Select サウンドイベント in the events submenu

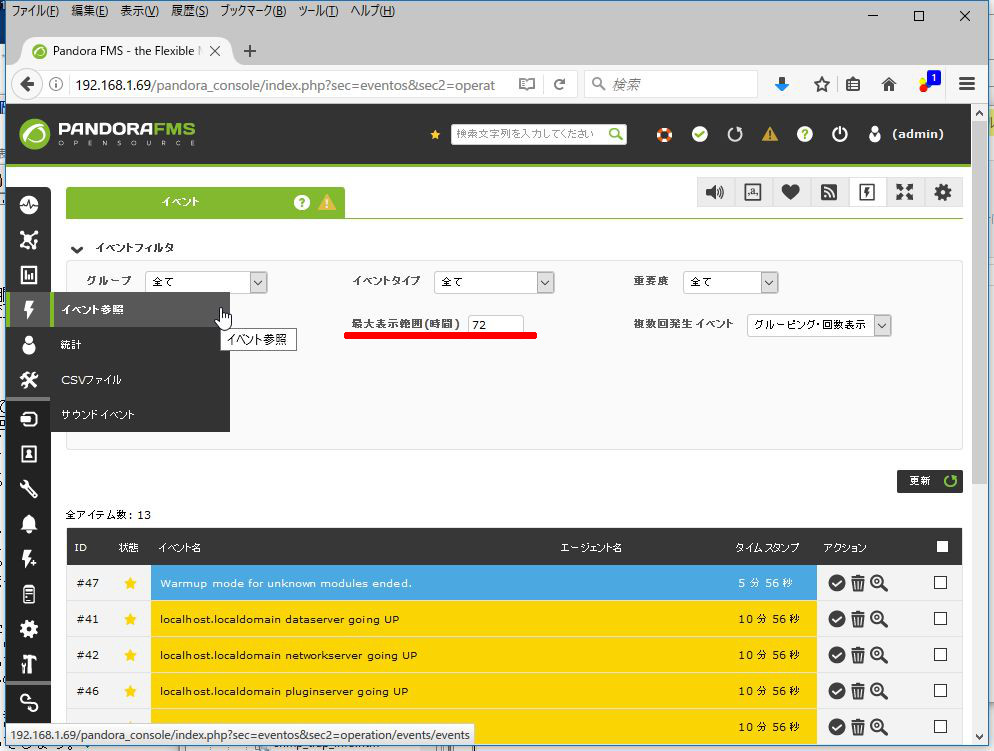point(140,414)
